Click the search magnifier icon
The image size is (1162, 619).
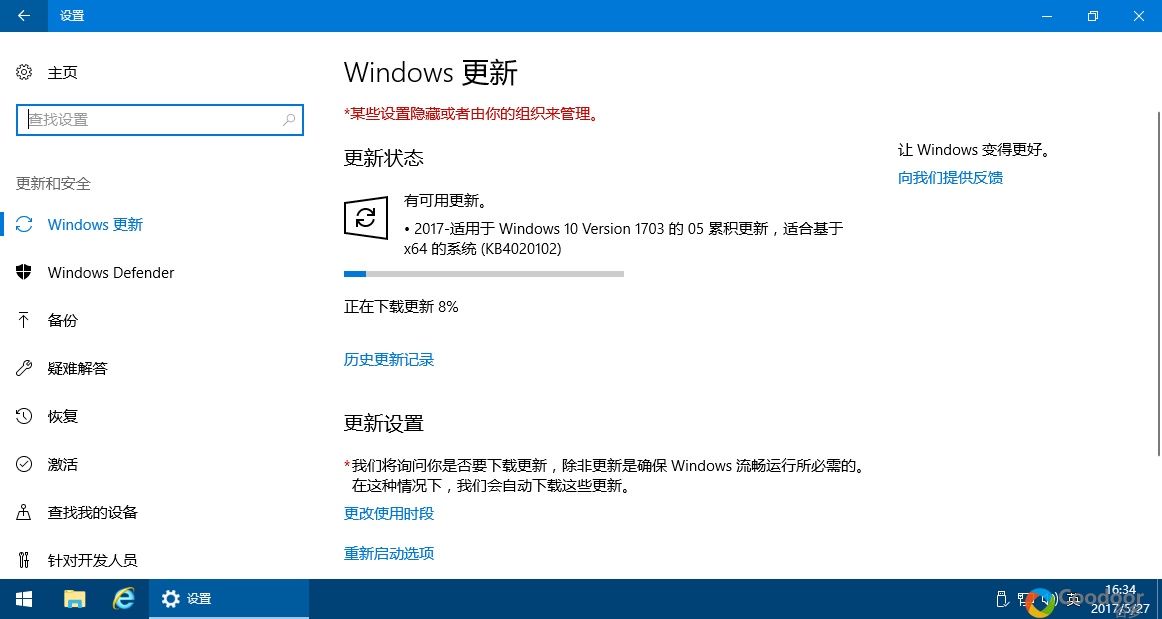289,119
